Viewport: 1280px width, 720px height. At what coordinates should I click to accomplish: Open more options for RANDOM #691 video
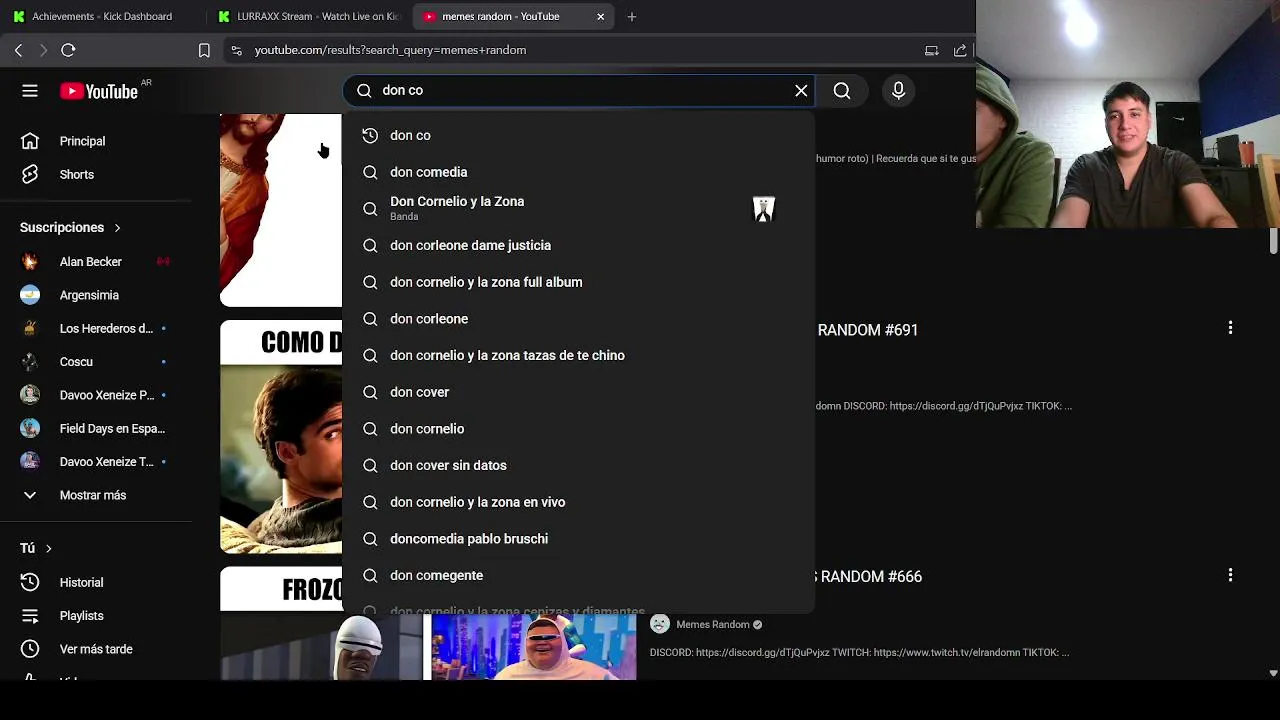tap(1230, 328)
